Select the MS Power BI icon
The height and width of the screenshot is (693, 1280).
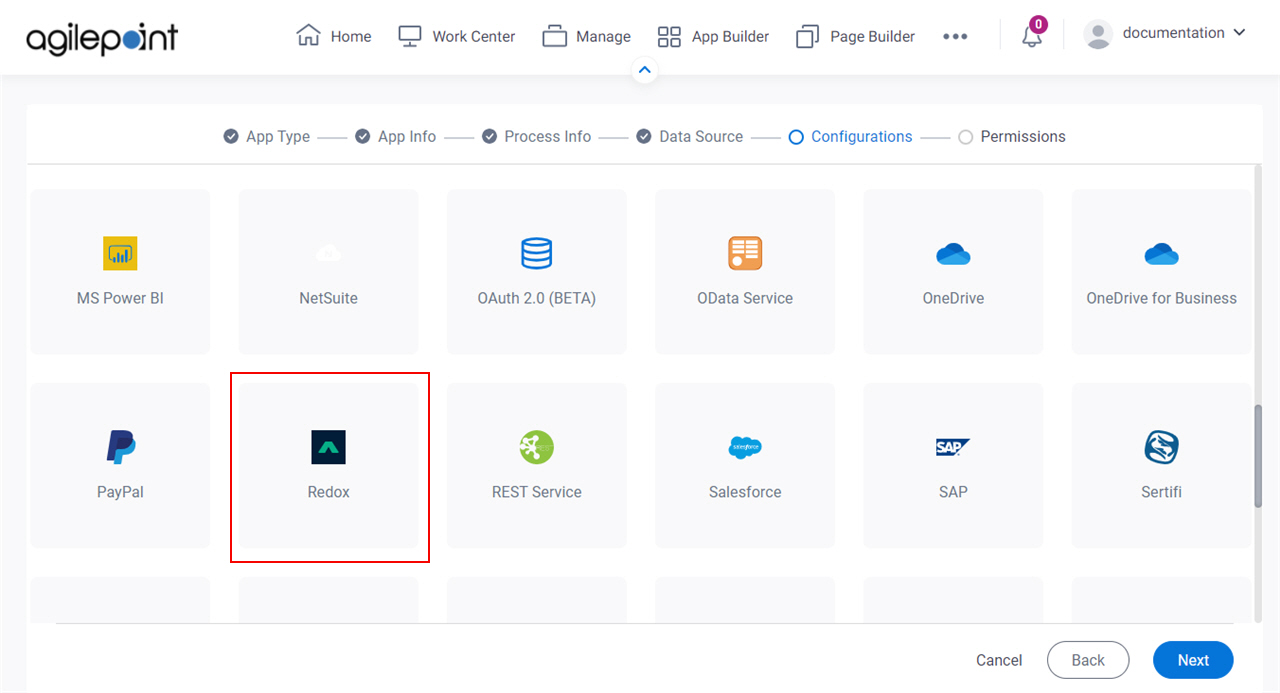(x=120, y=253)
